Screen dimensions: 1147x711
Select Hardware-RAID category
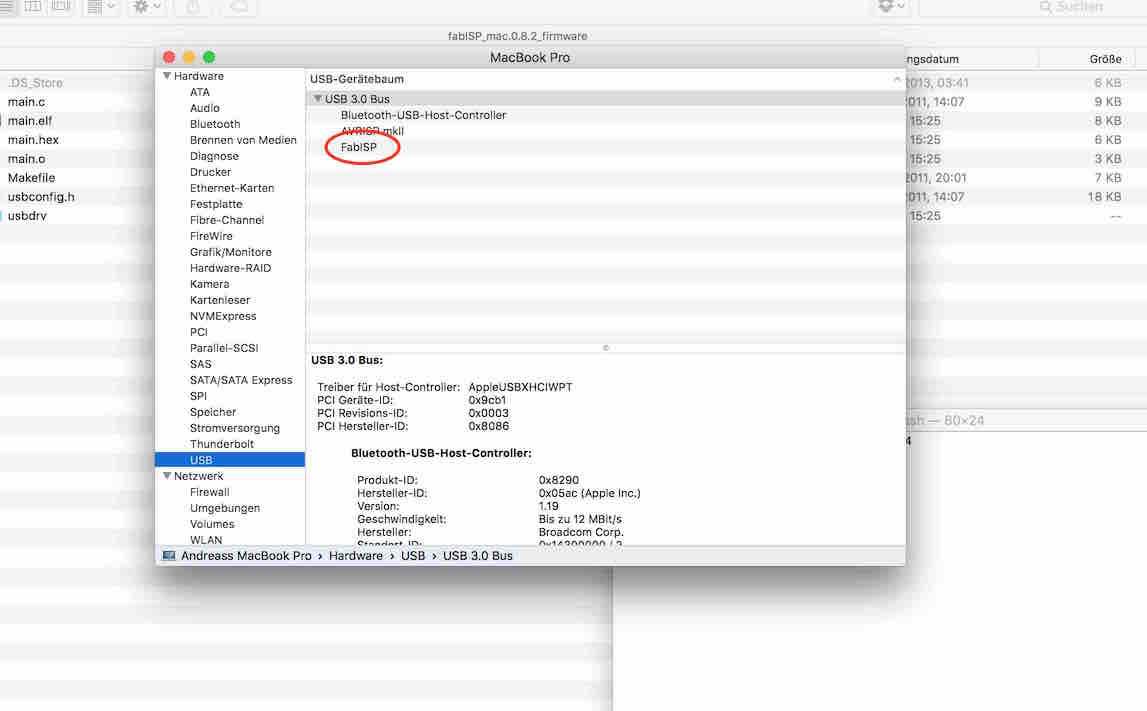click(x=230, y=268)
